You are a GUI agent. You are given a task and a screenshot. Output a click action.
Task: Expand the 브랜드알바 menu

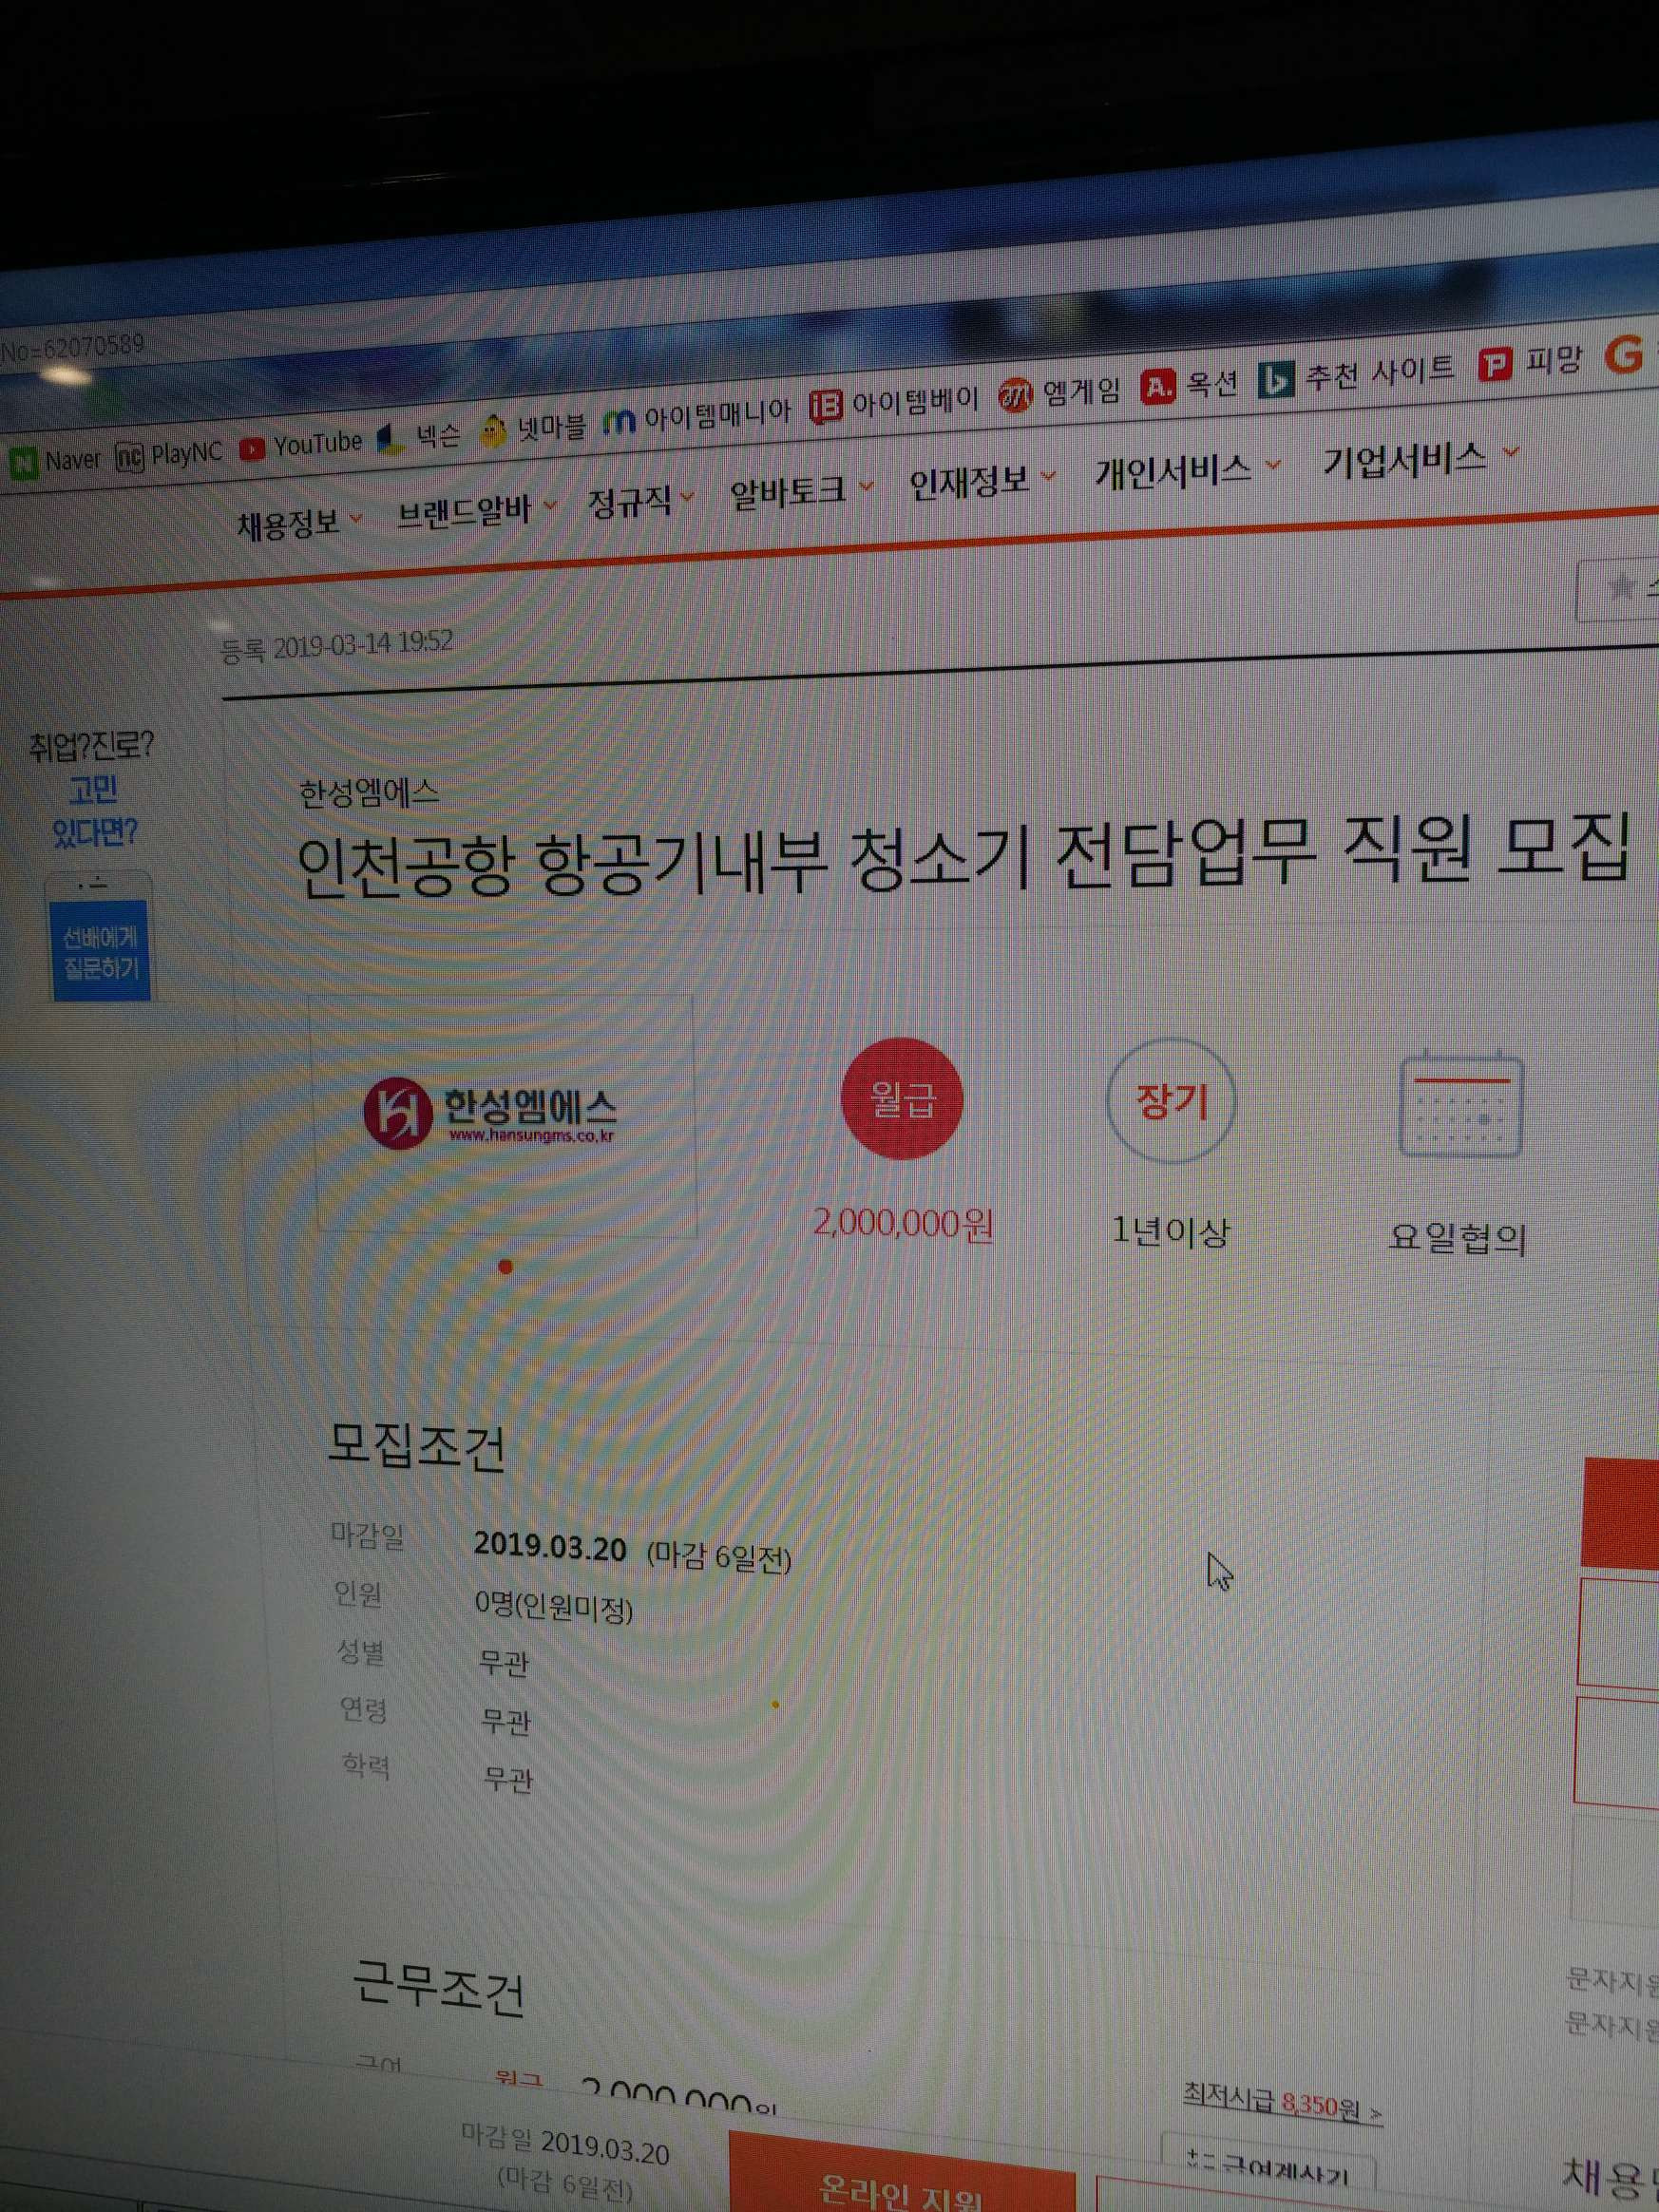[x=476, y=512]
